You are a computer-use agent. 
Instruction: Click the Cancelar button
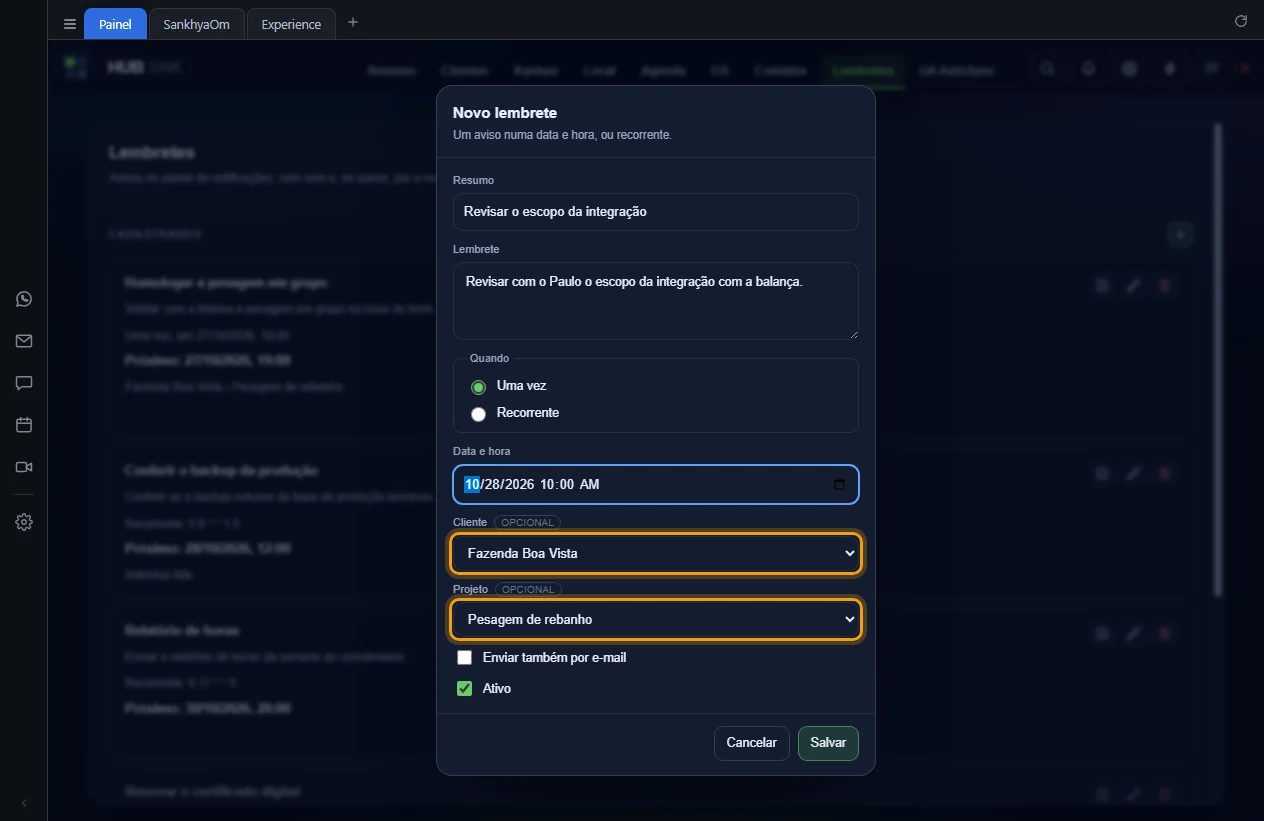tap(752, 743)
